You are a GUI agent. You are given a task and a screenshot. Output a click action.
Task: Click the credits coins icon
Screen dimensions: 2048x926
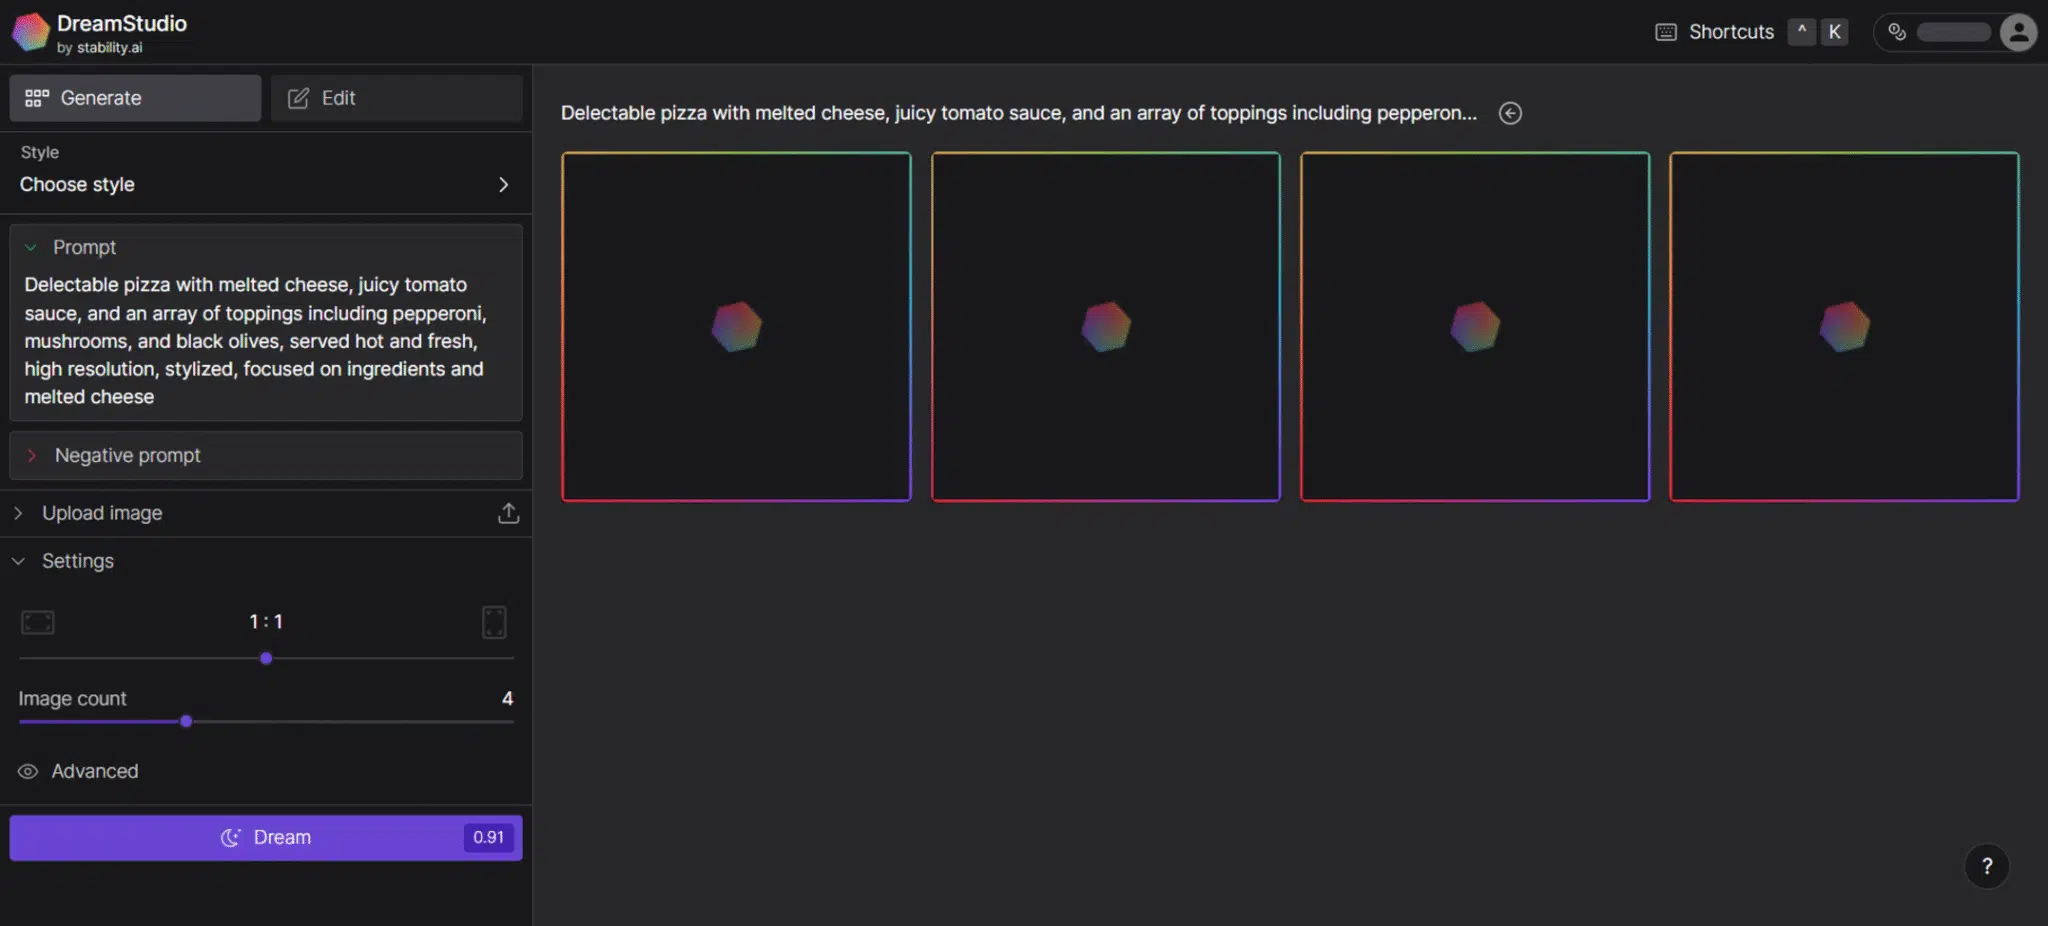pyautogui.click(x=1896, y=32)
